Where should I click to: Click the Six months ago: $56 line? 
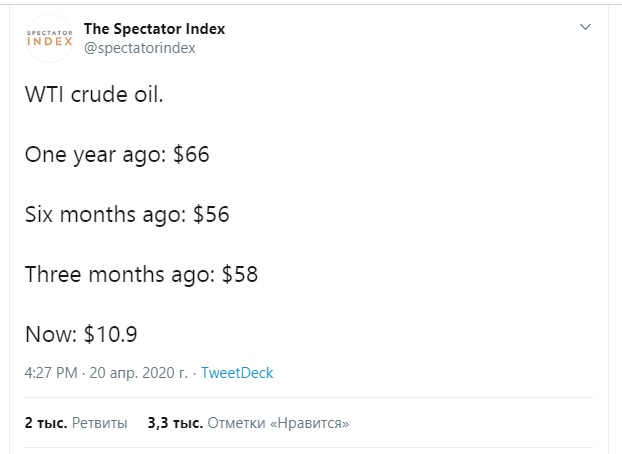(127, 214)
